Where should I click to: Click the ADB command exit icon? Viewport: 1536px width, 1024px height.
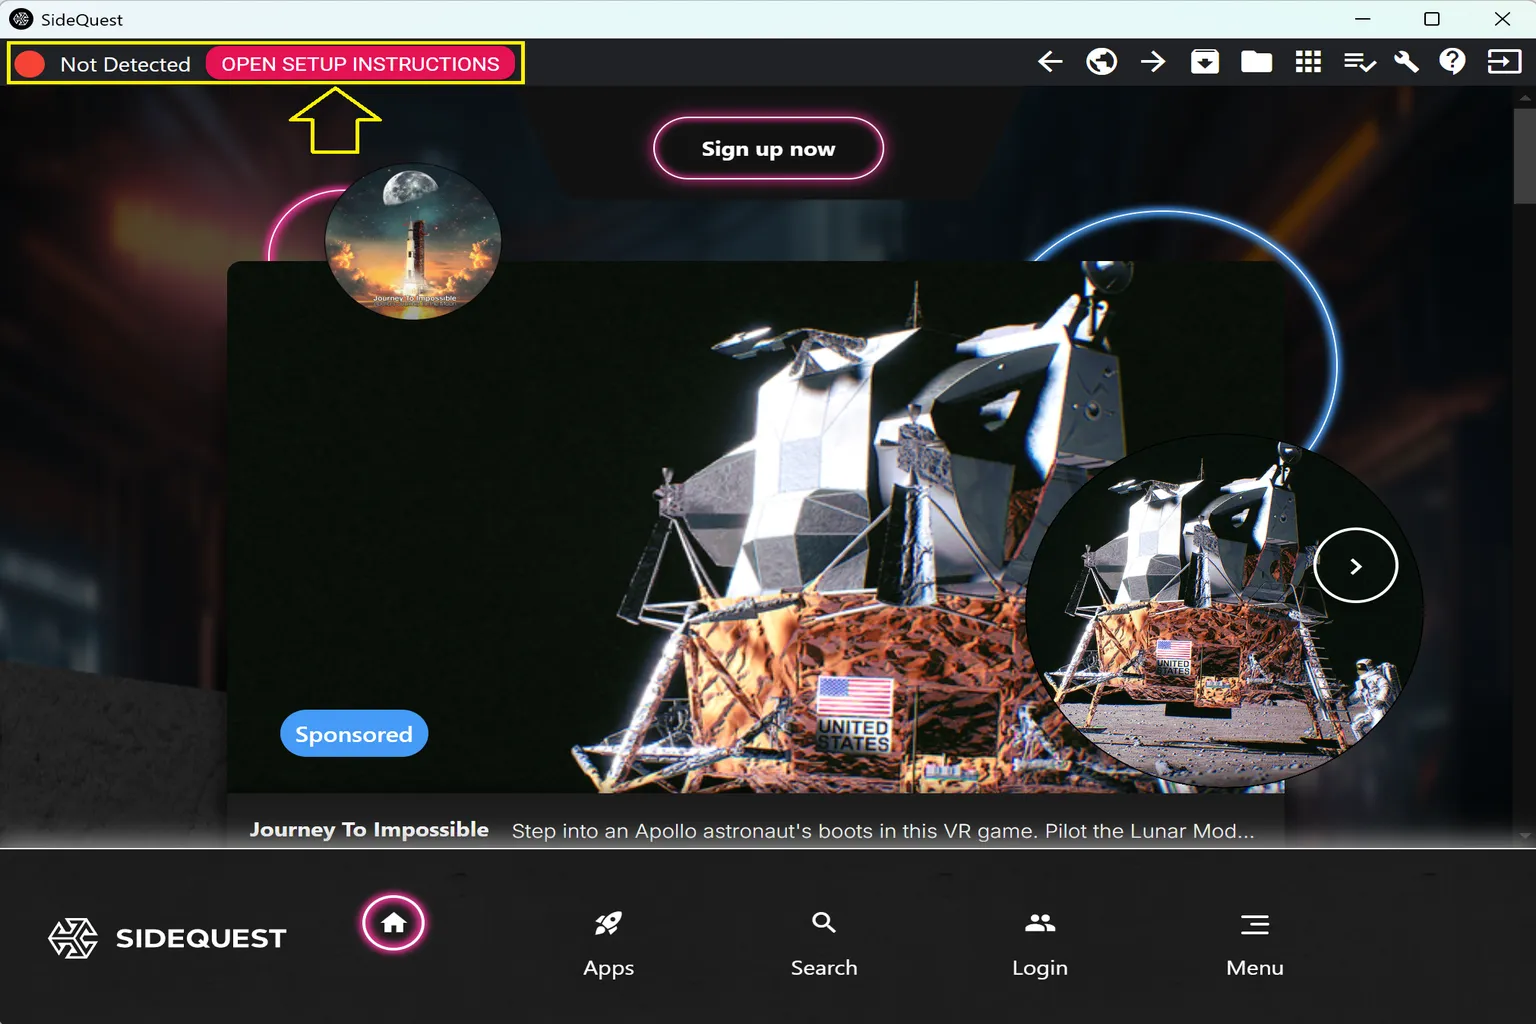click(1504, 62)
